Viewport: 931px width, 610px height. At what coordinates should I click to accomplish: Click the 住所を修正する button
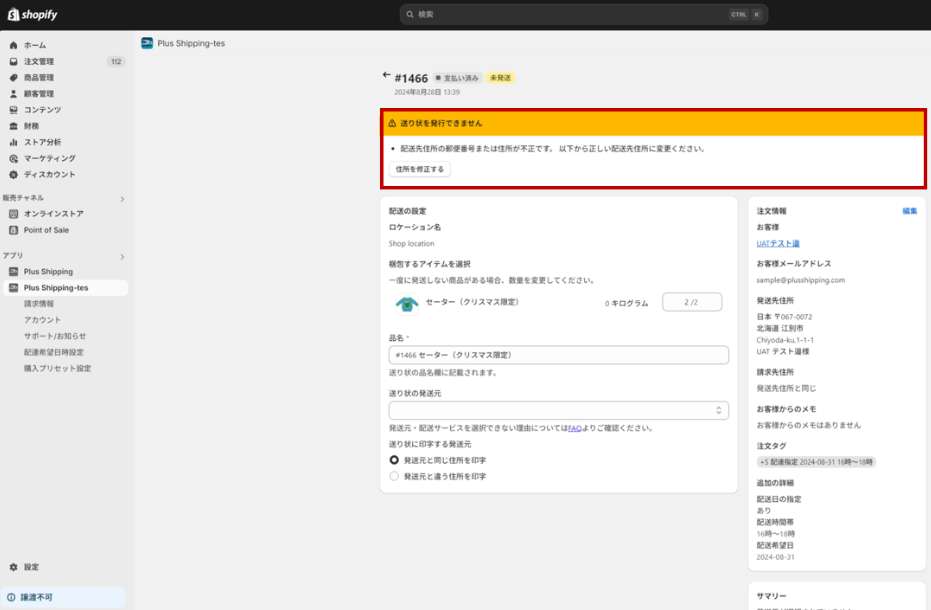(x=420, y=170)
